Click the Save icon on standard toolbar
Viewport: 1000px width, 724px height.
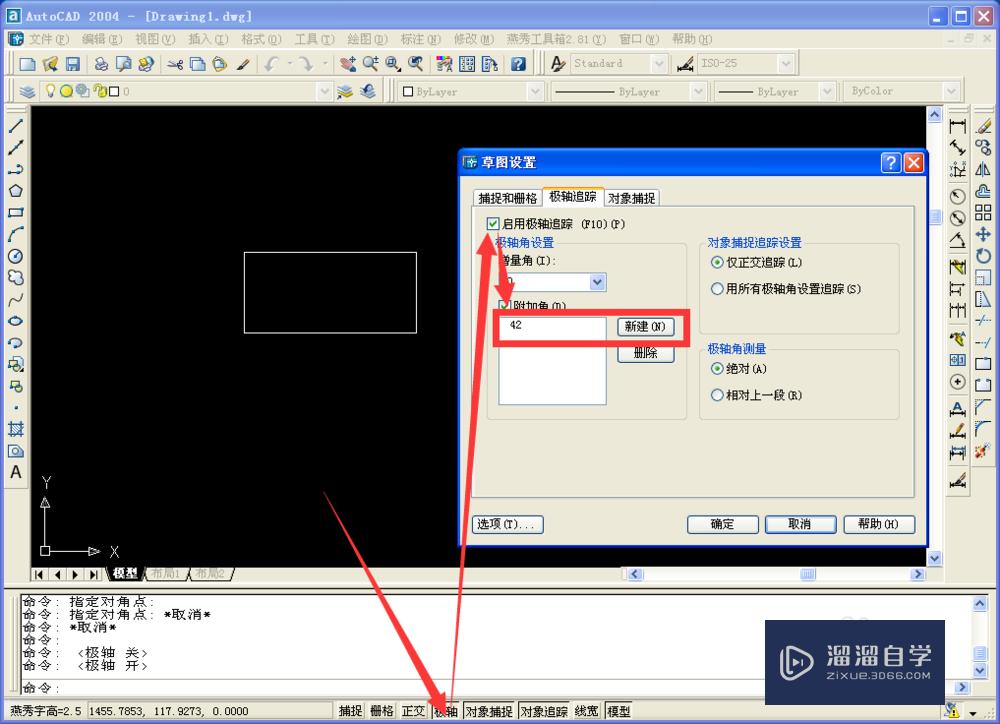click(x=73, y=63)
